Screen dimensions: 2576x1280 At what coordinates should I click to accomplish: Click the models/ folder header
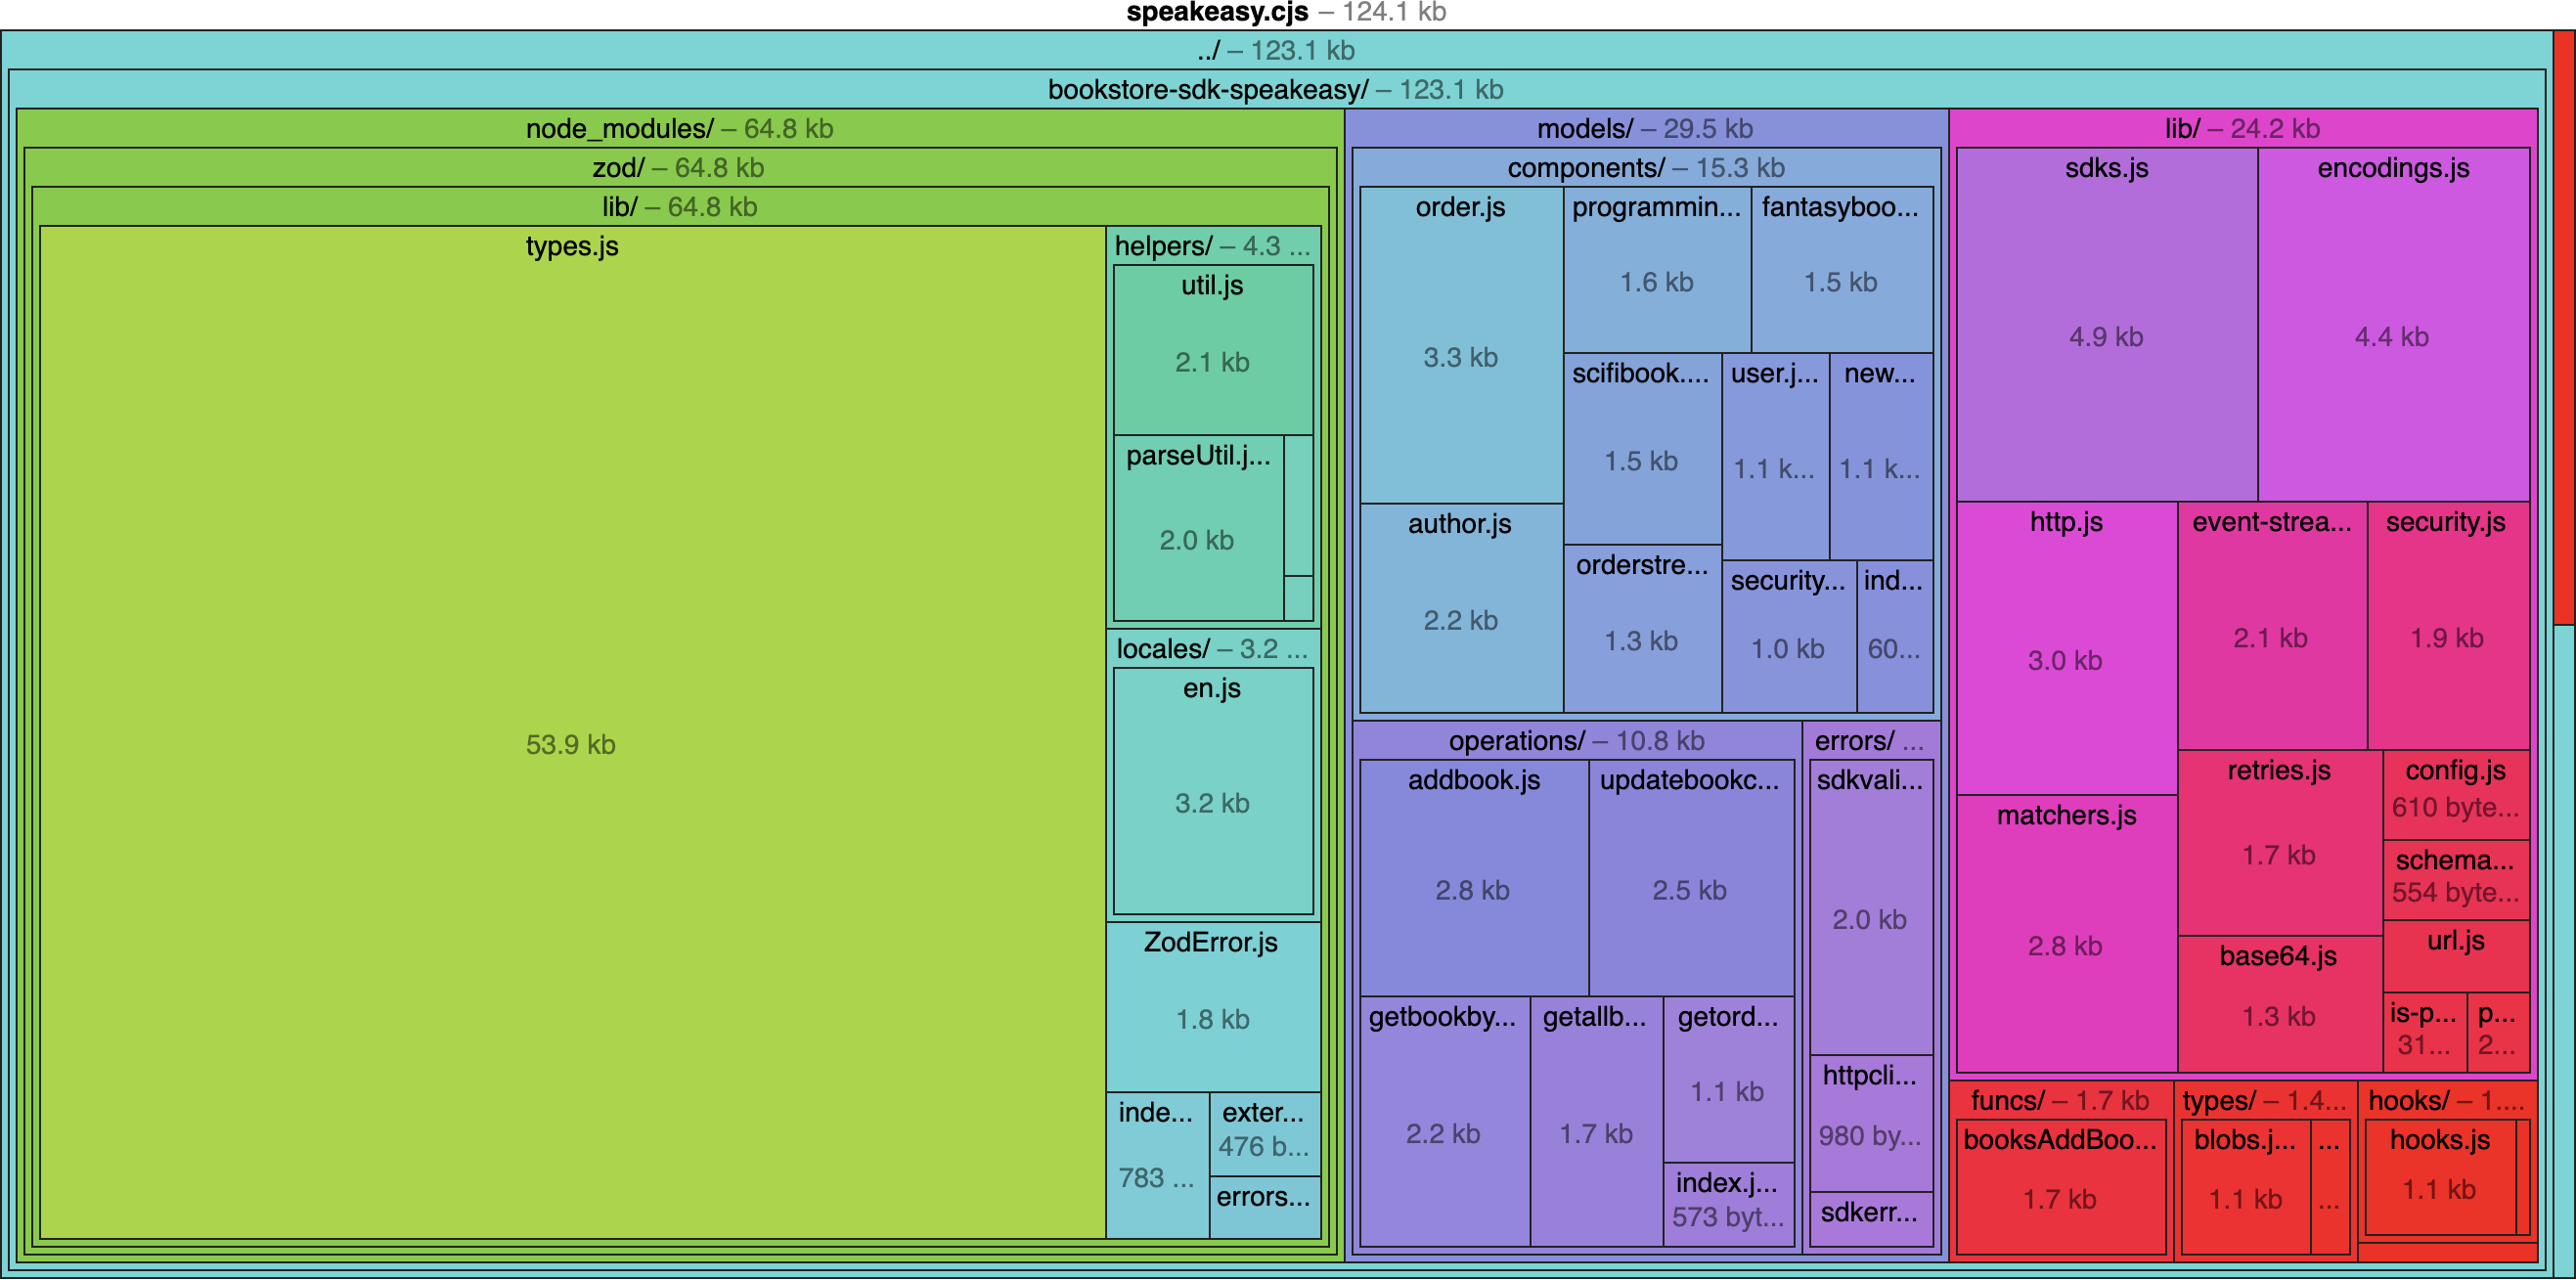click(1645, 129)
